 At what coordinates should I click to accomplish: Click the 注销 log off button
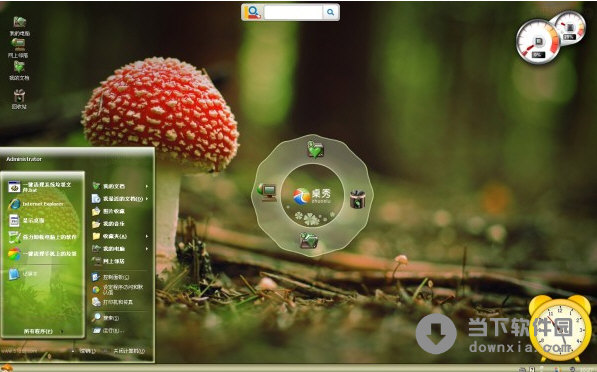pos(85,351)
